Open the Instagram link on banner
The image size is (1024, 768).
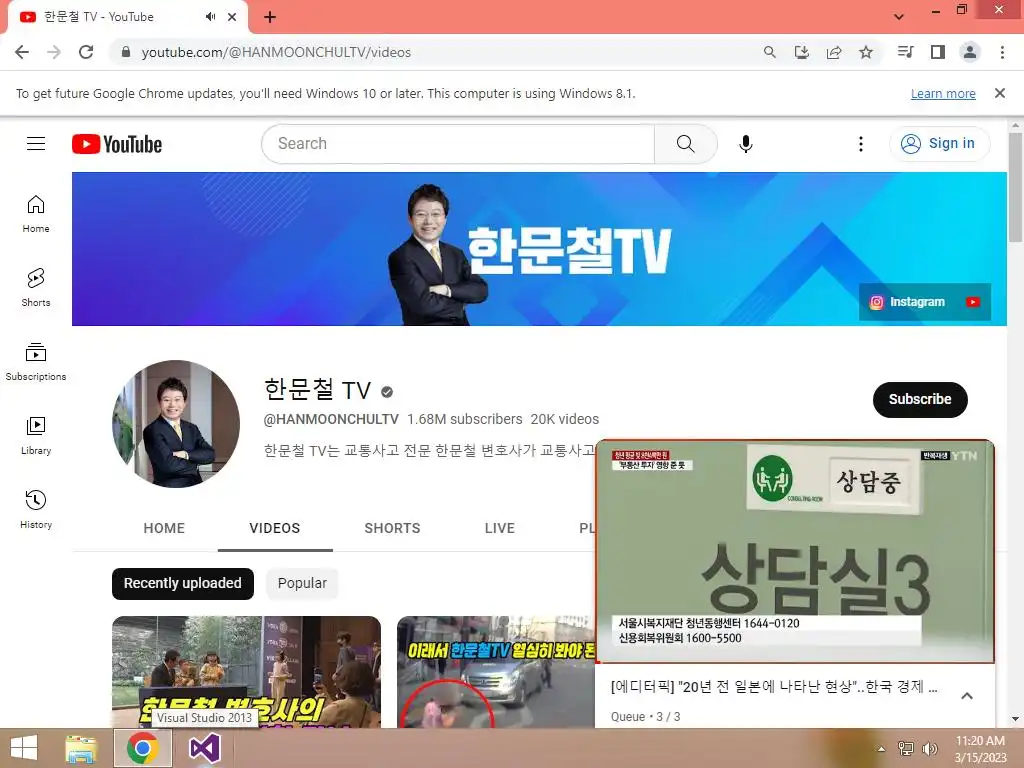[x=908, y=302]
